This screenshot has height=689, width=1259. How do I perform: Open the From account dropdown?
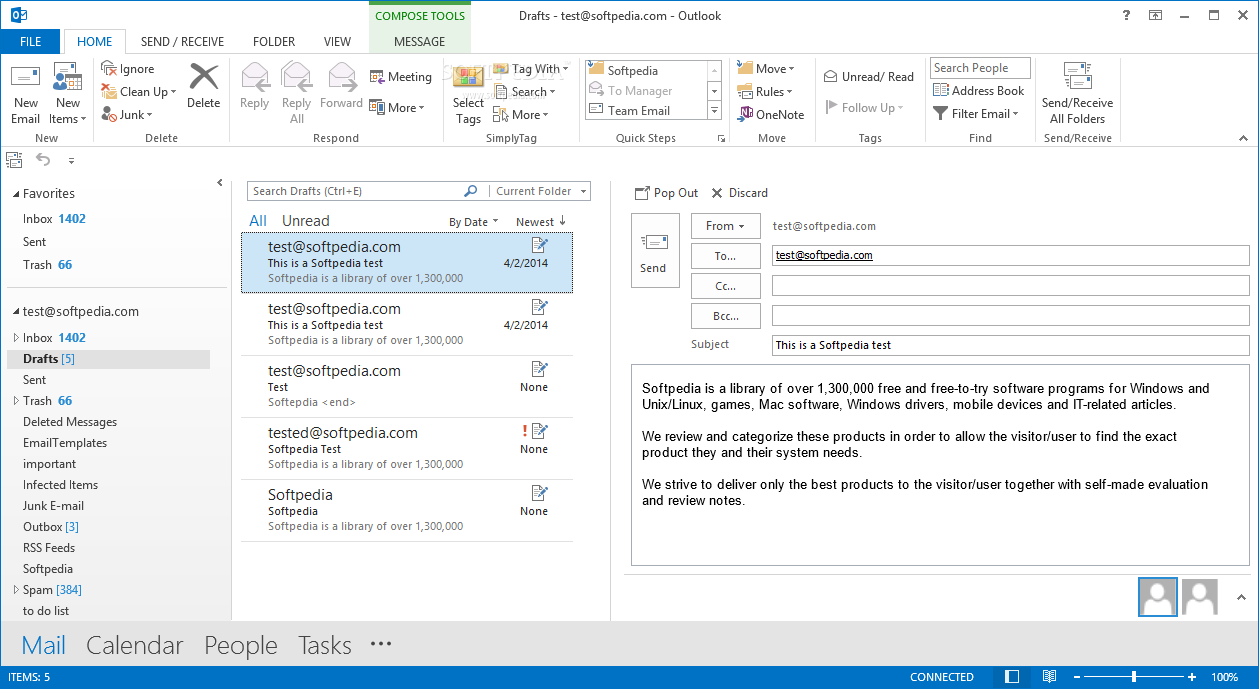point(725,226)
